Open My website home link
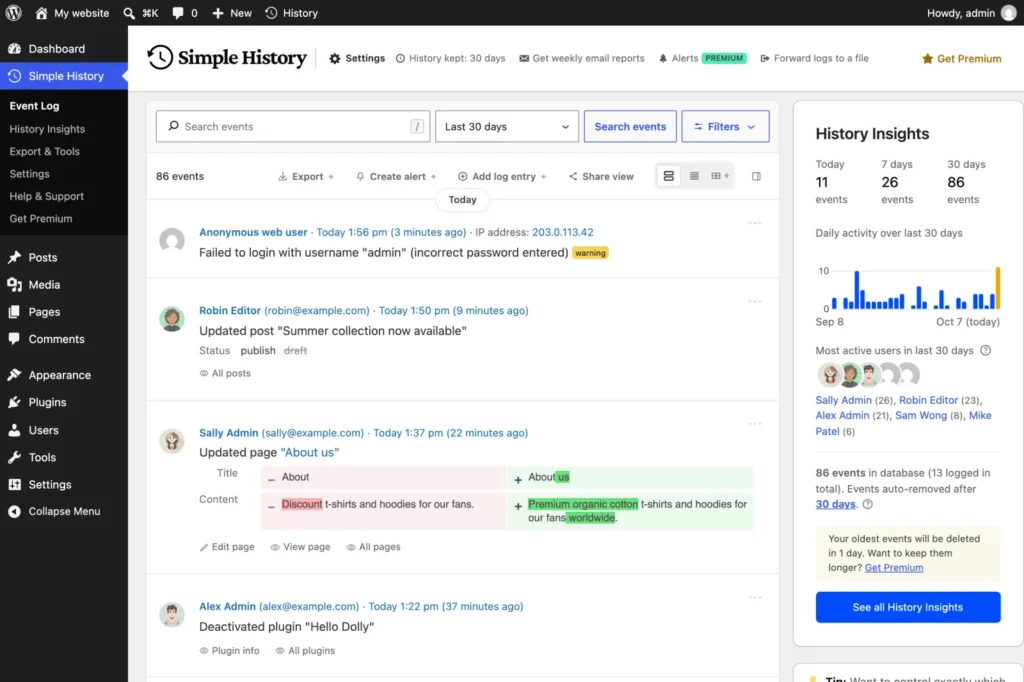 point(72,13)
